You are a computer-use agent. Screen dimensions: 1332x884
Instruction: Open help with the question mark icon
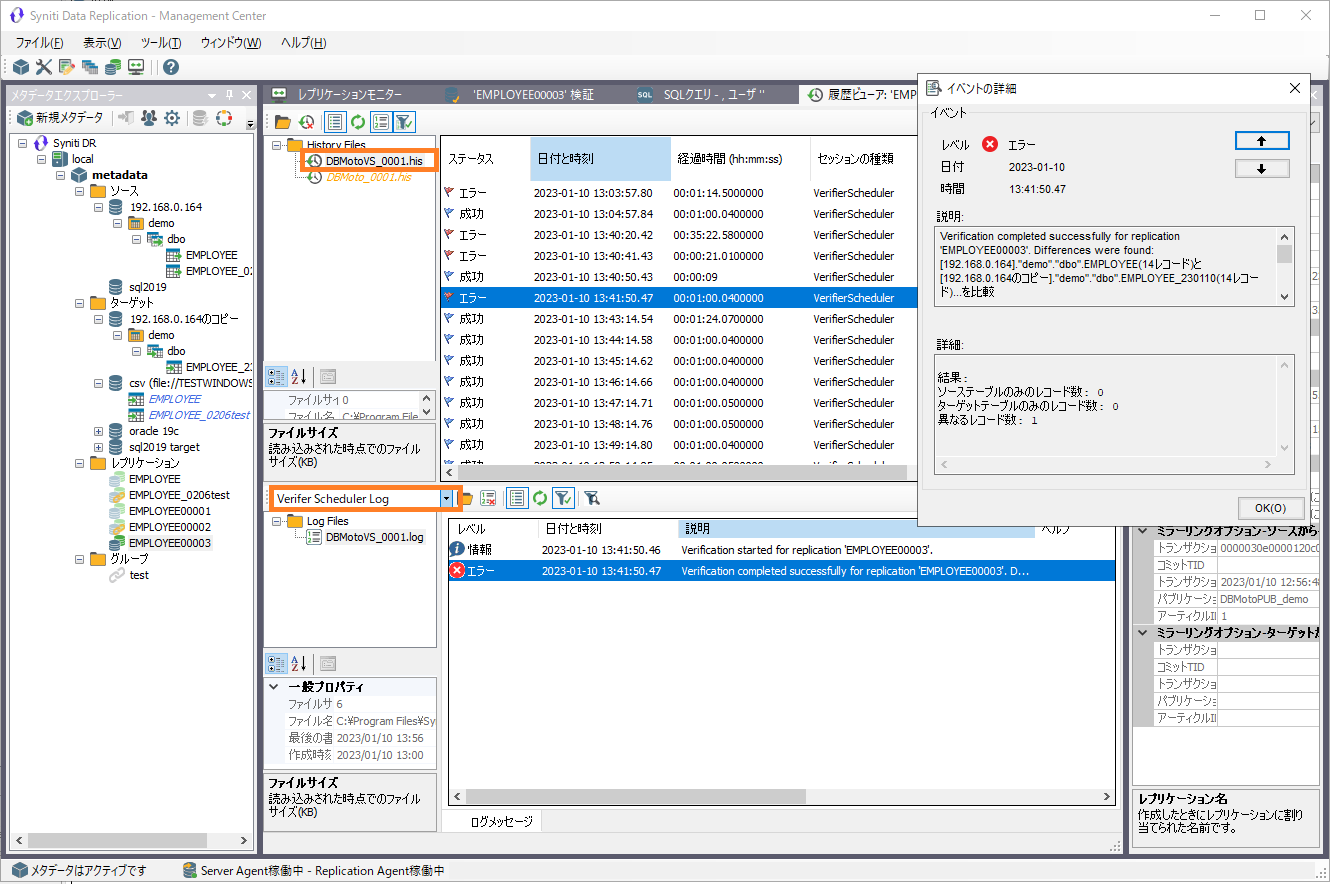tap(171, 67)
